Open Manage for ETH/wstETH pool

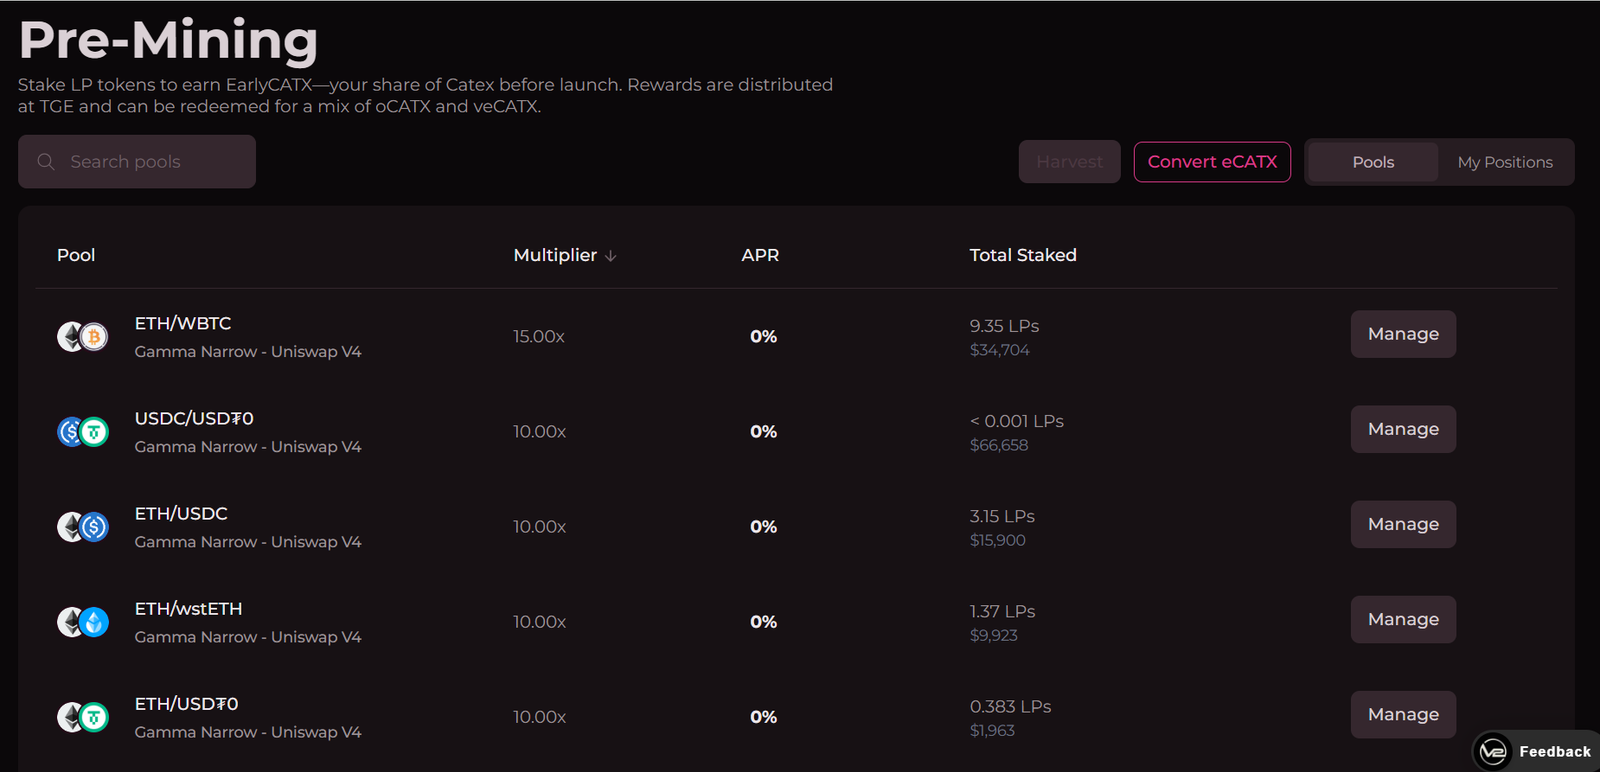click(x=1403, y=619)
